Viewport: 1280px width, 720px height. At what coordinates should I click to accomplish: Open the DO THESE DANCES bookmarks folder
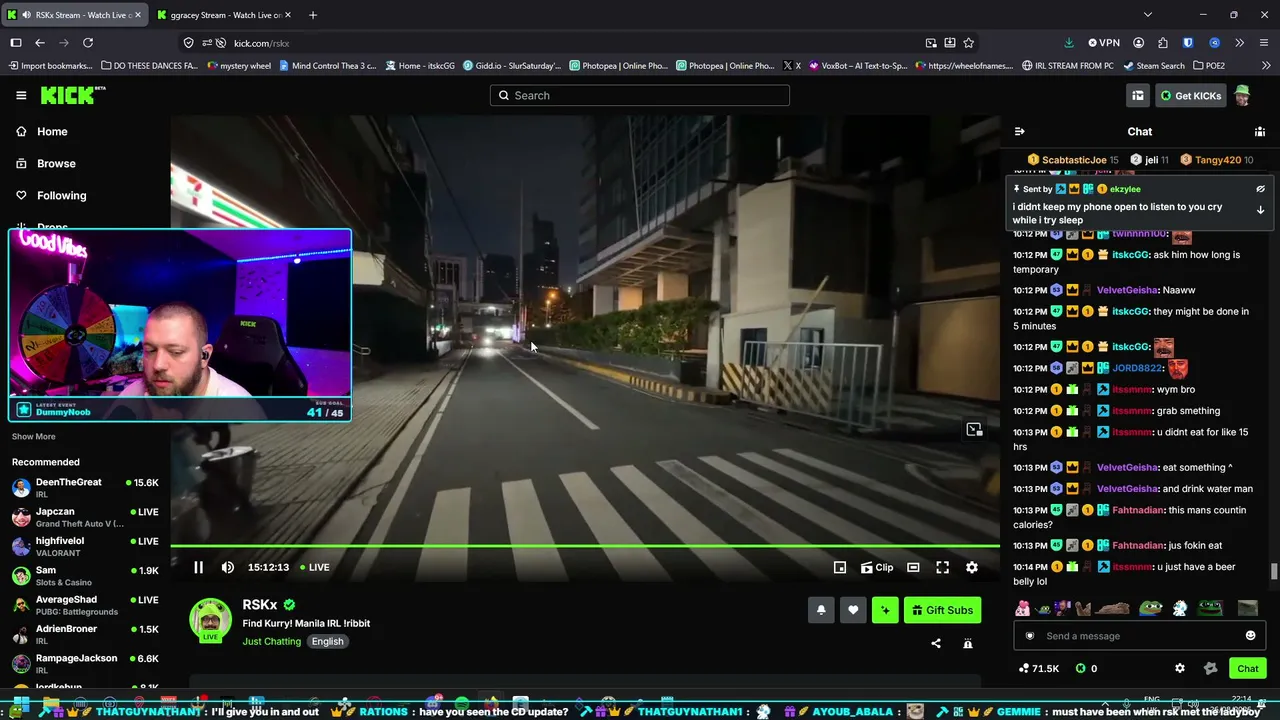(150, 66)
